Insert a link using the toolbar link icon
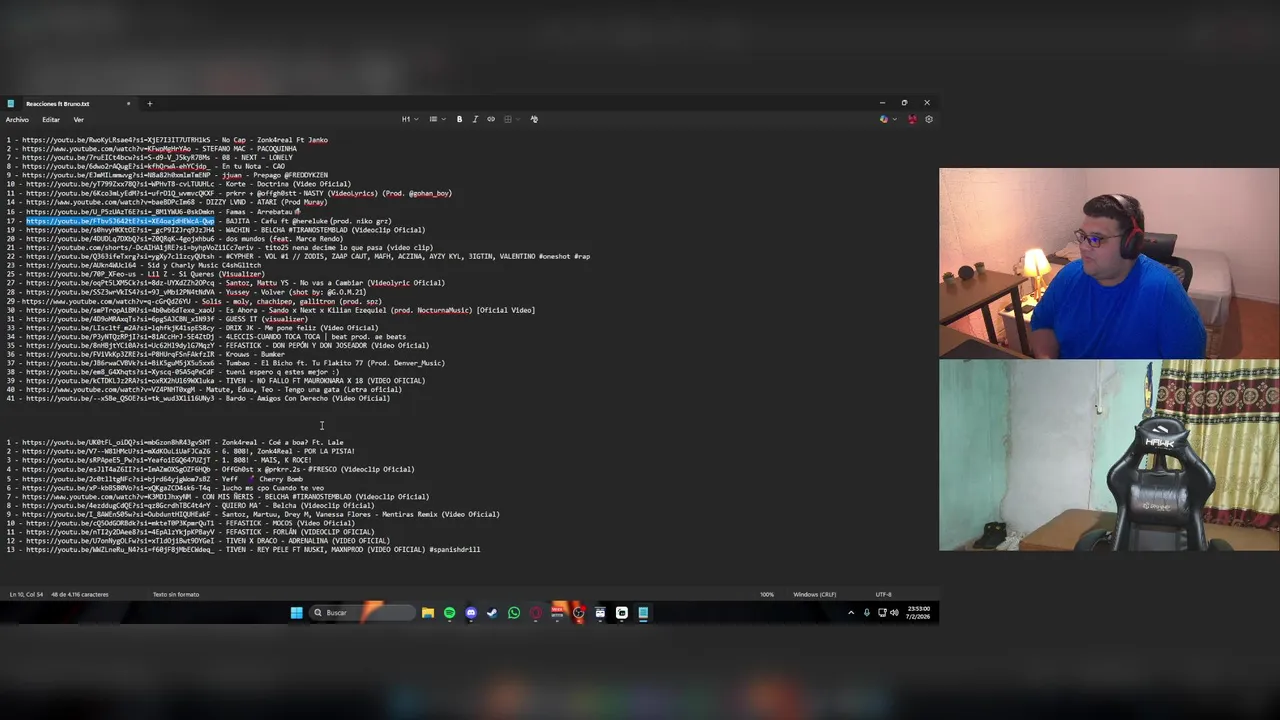The width and height of the screenshot is (1280, 720). (x=491, y=119)
